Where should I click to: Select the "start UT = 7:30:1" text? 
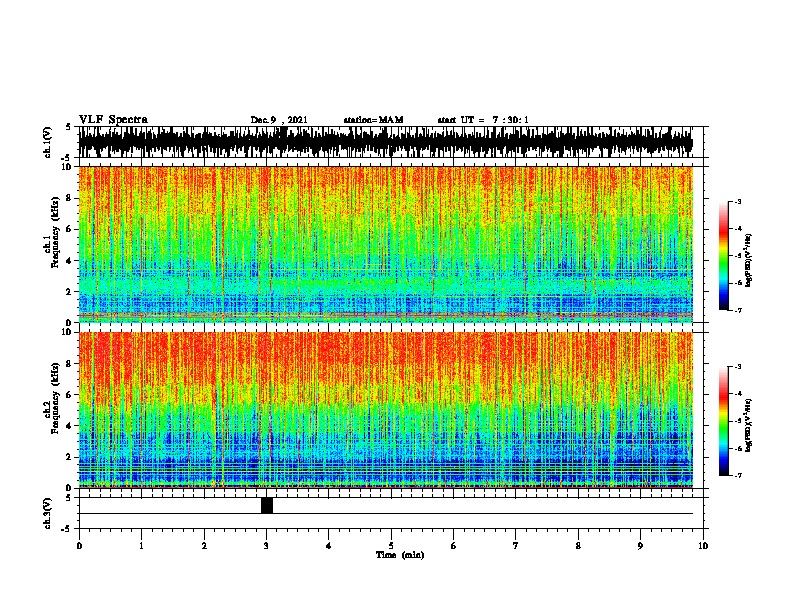(x=483, y=120)
